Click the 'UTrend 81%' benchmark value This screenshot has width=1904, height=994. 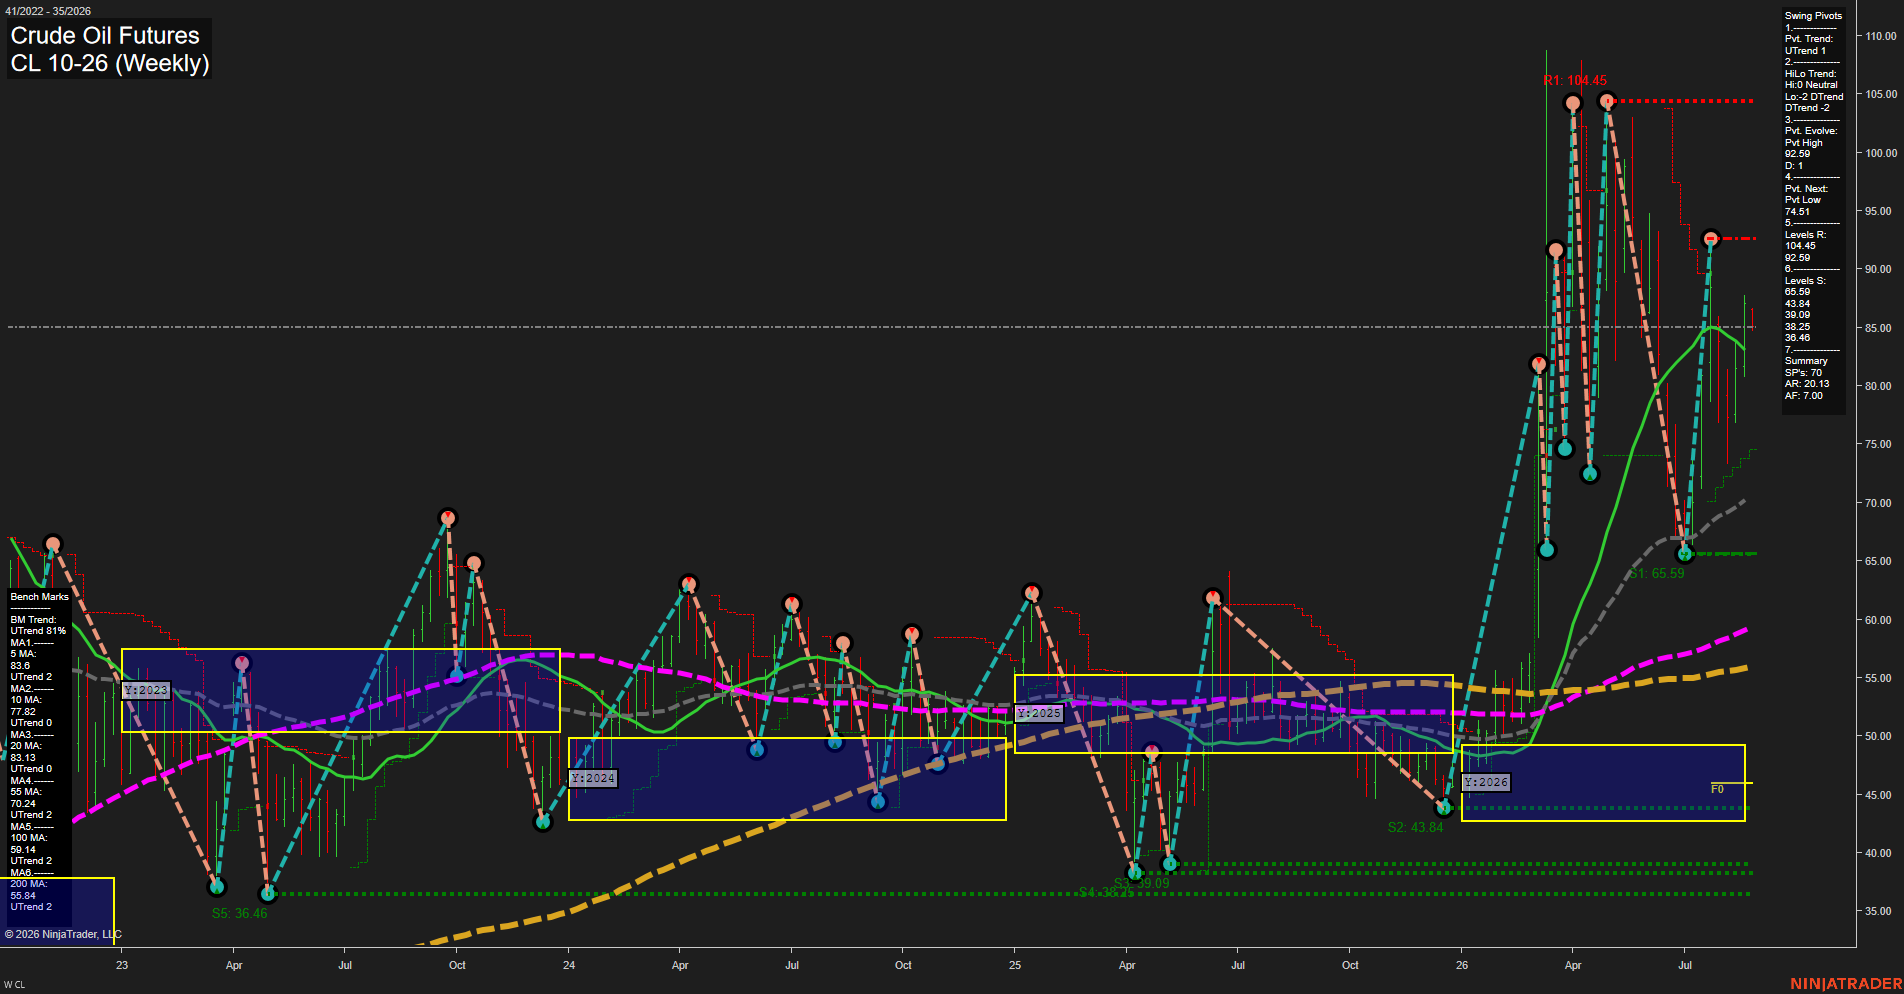[38, 631]
